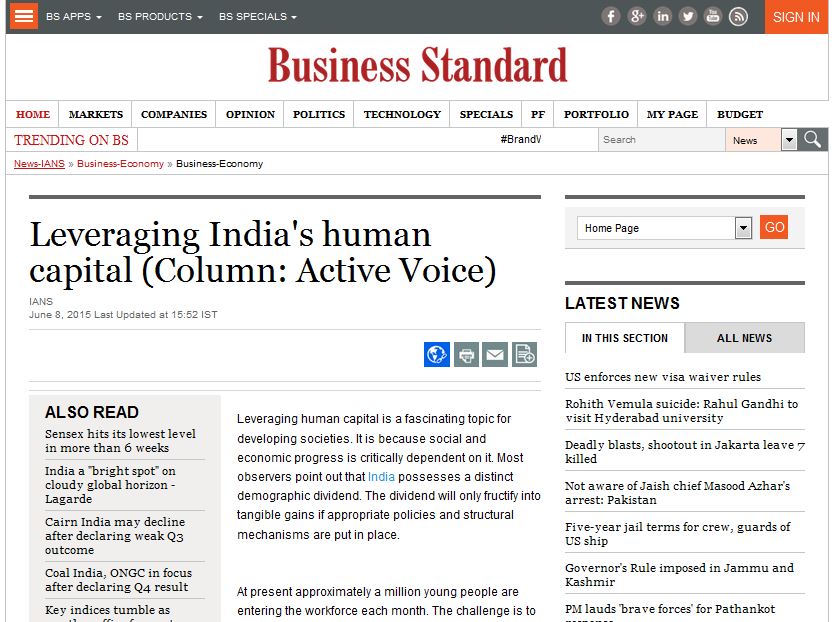Viewport: 836px width, 622px height.
Task: Email the article with envelope icon
Action: 495,354
